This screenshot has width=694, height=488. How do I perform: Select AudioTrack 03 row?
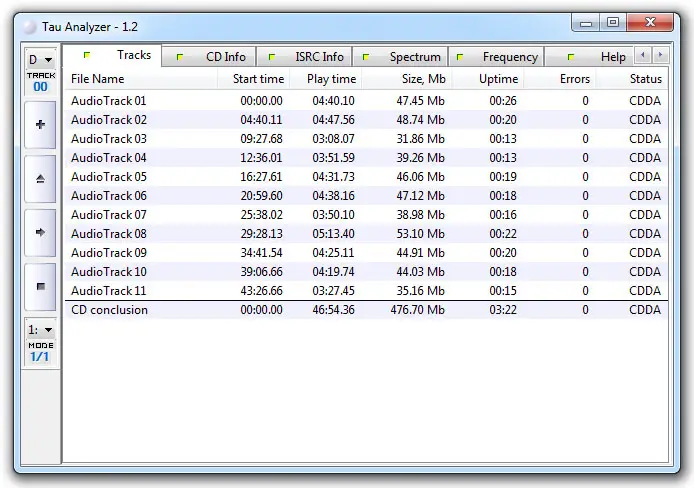(x=366, y=139)
